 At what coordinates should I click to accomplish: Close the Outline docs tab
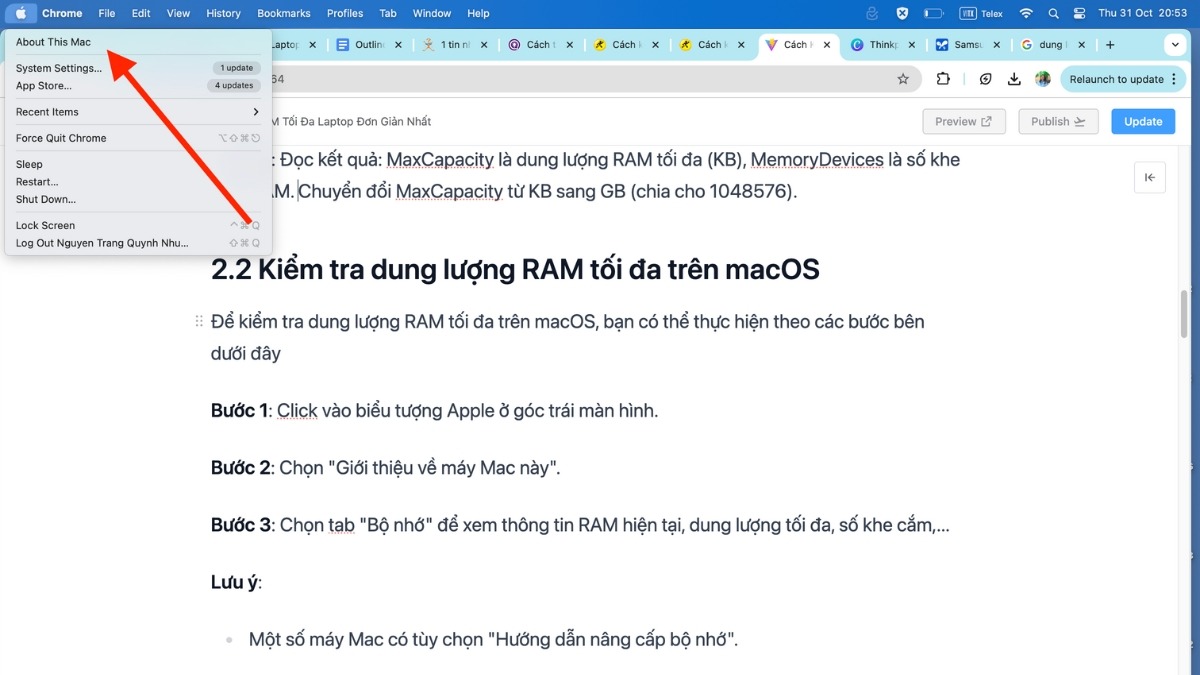(398, 45)
